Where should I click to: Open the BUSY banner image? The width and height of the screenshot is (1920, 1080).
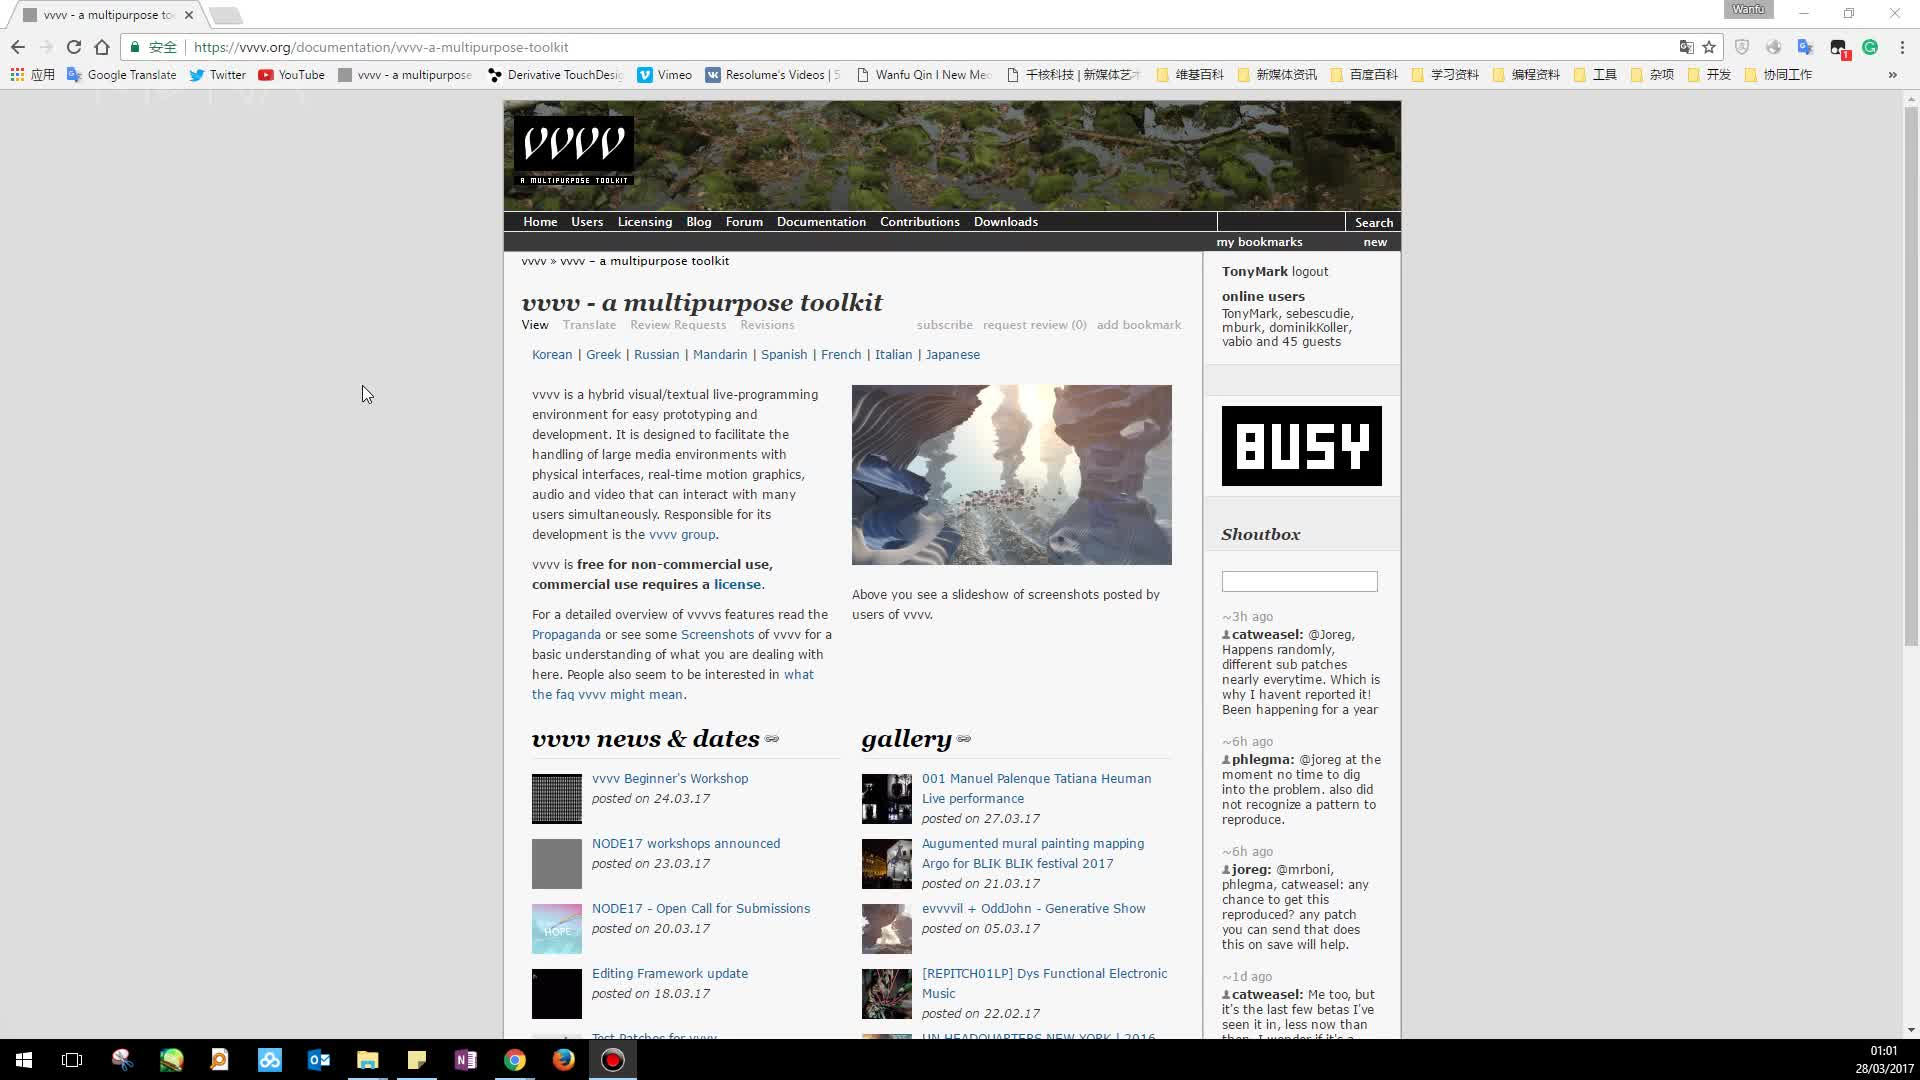[1301, 446]
